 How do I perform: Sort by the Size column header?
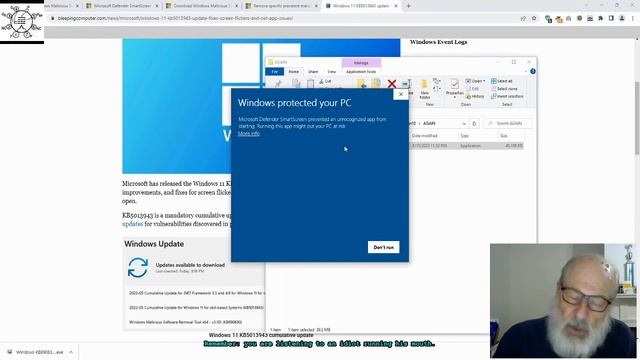tap(504, 136)
